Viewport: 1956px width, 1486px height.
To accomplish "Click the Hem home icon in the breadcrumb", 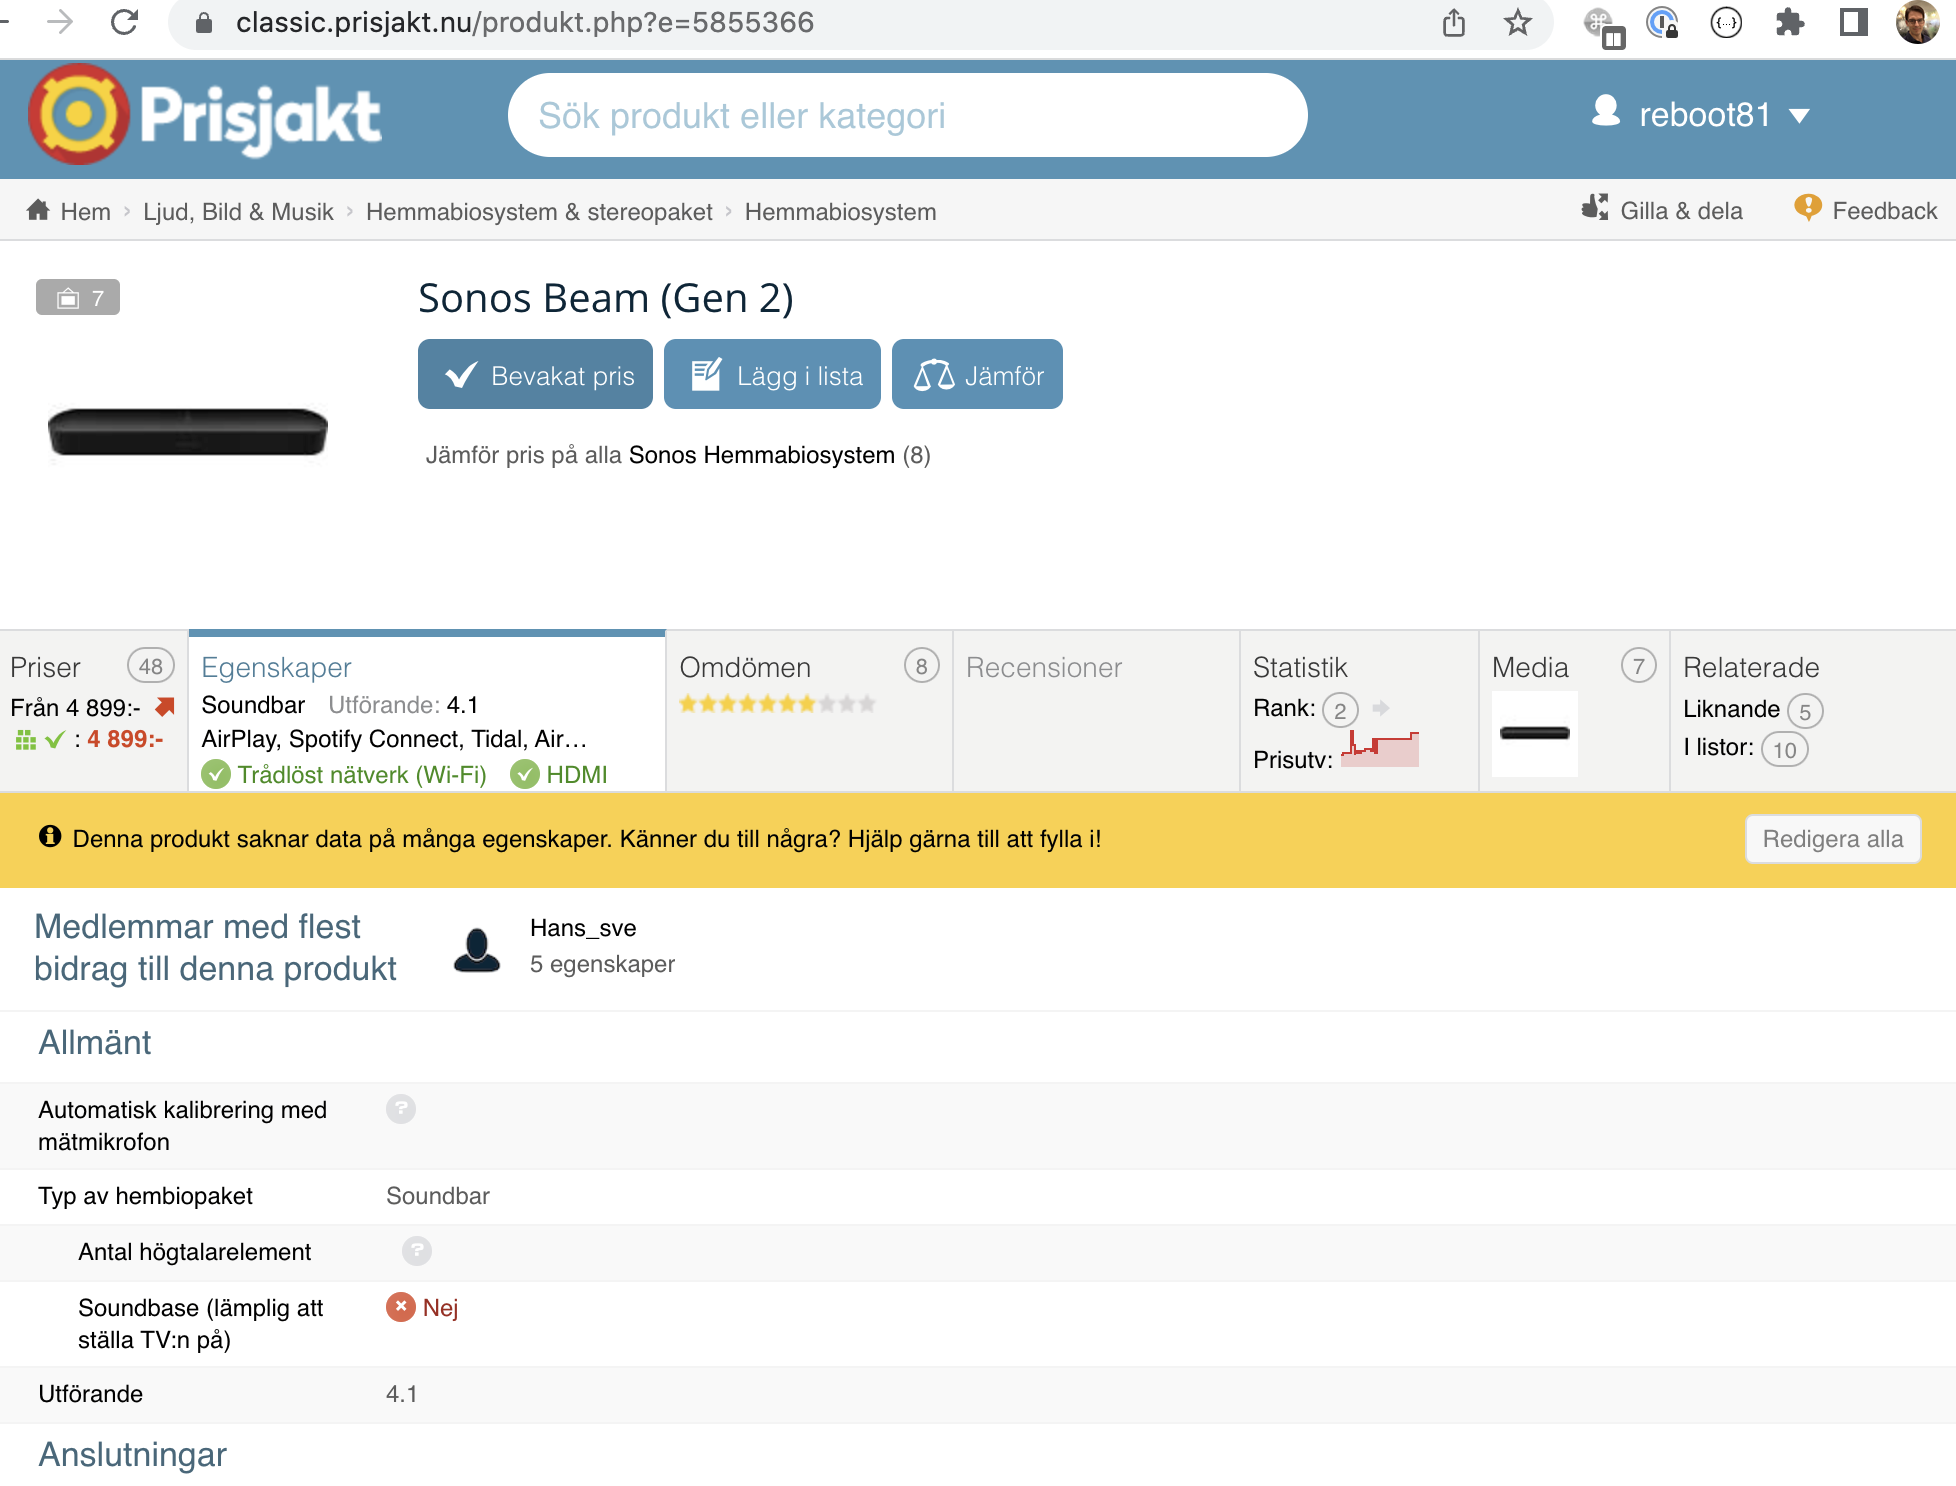I will coord(39,210).
